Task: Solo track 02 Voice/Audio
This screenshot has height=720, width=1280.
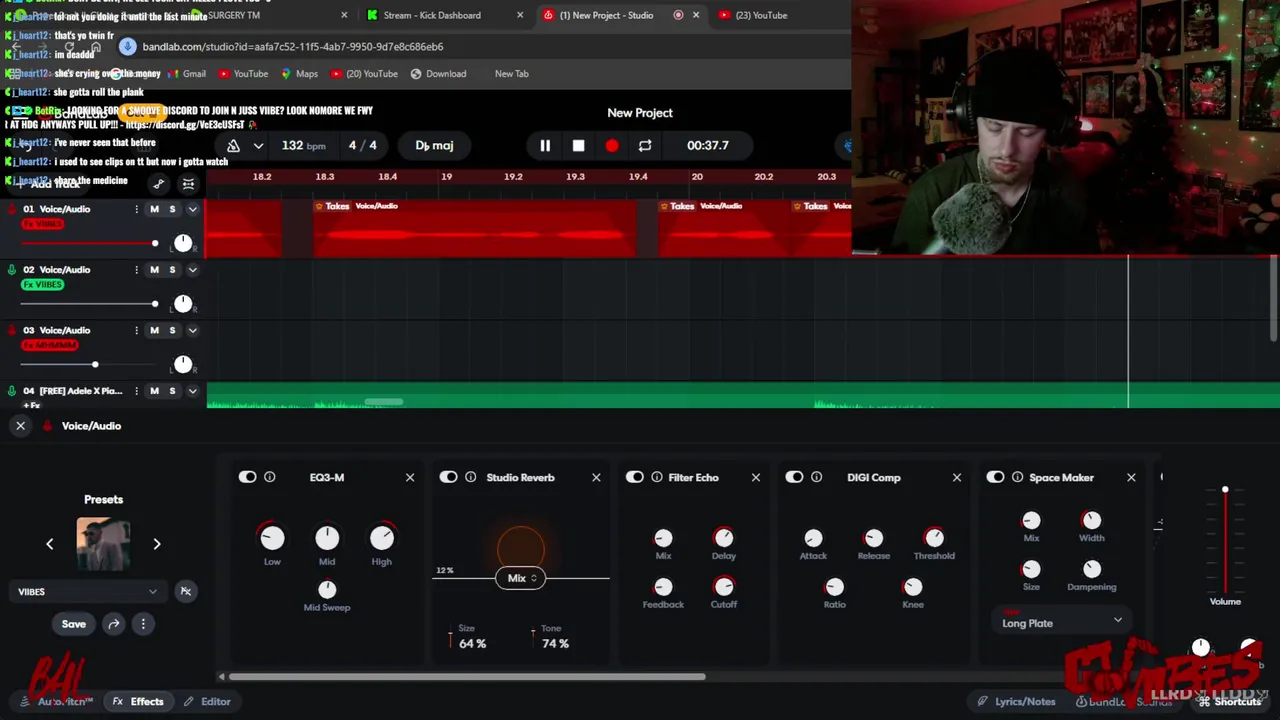Action: point(172,270)
